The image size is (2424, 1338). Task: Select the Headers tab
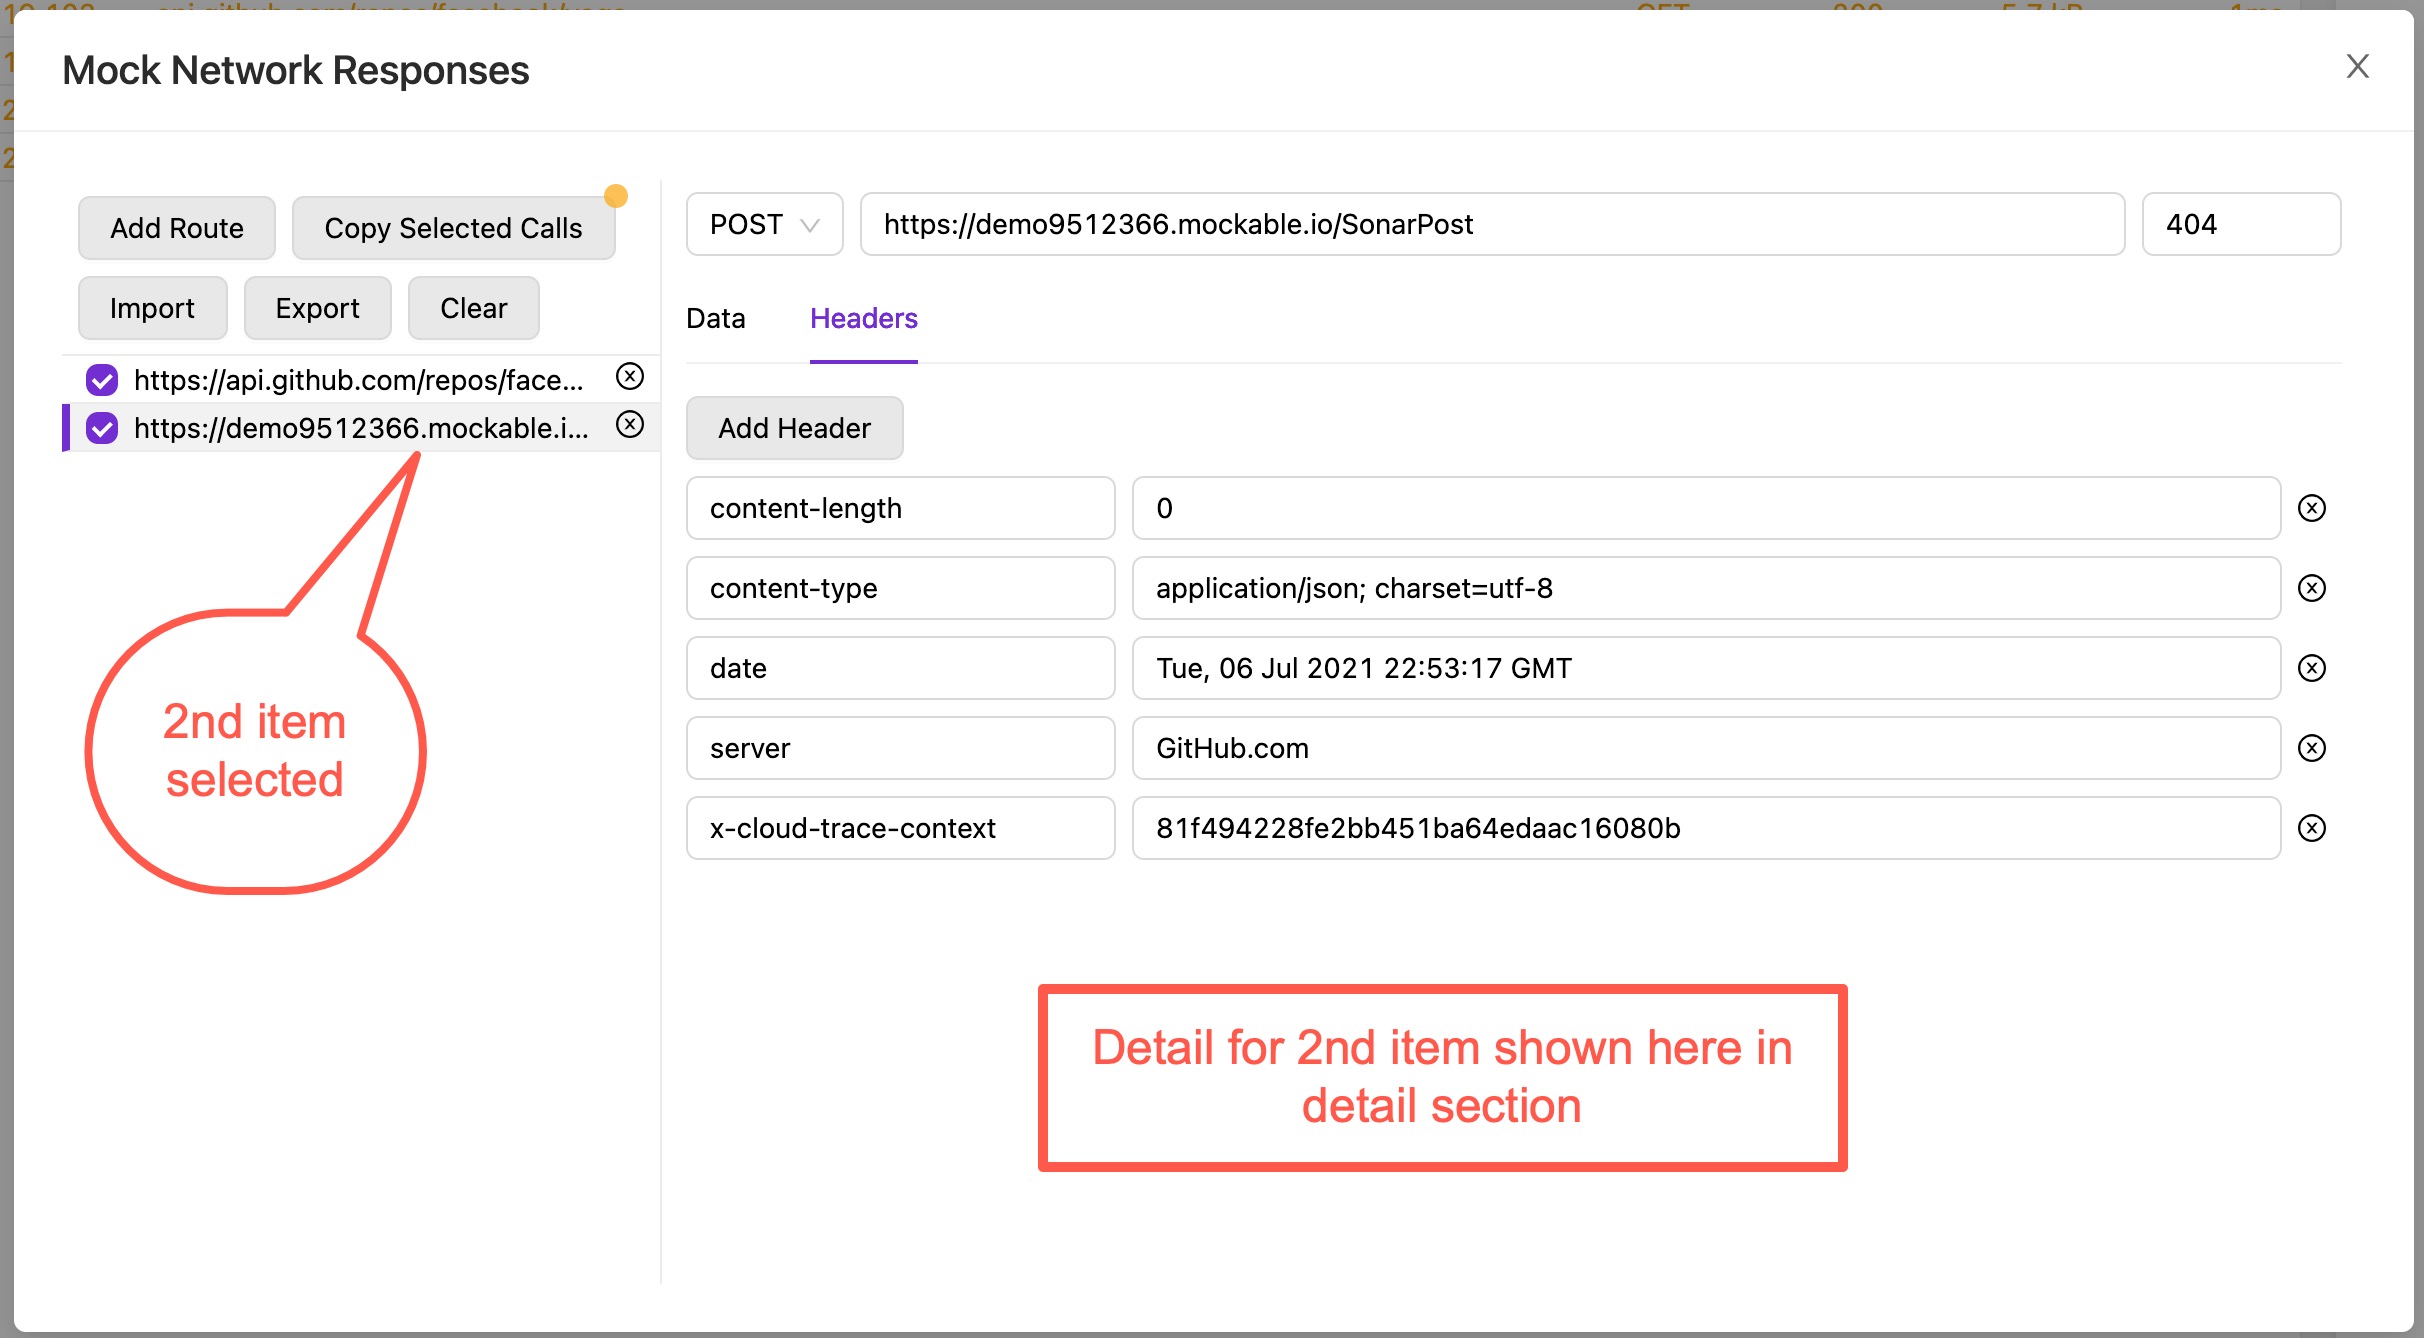[x=863, y=319]
